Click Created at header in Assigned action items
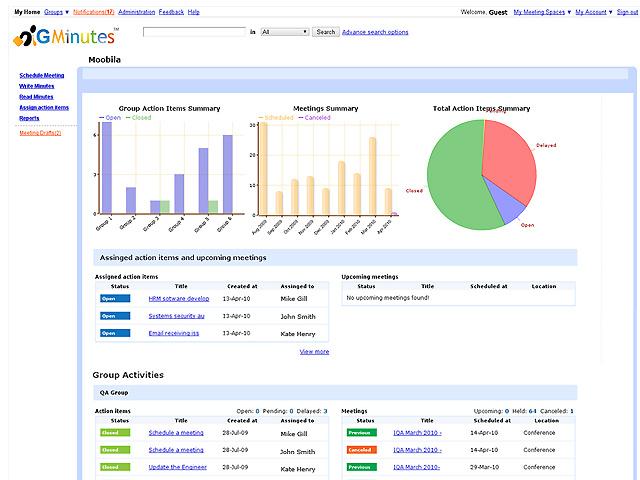This screenshot has height=480, width=640. click(x=242, y=286)
